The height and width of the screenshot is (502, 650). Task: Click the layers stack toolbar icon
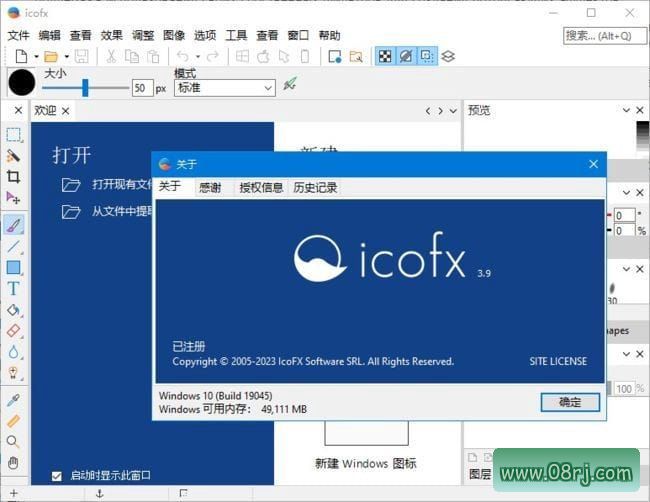[x=448, y=56]
